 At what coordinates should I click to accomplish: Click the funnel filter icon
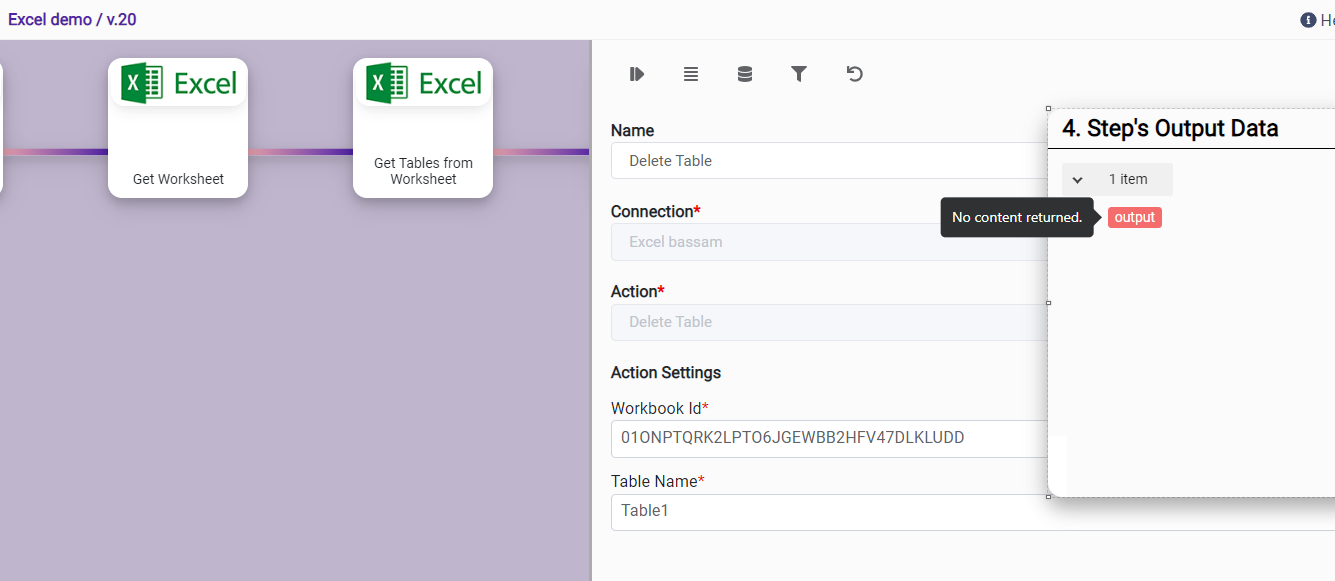click(x=799, y=74)
